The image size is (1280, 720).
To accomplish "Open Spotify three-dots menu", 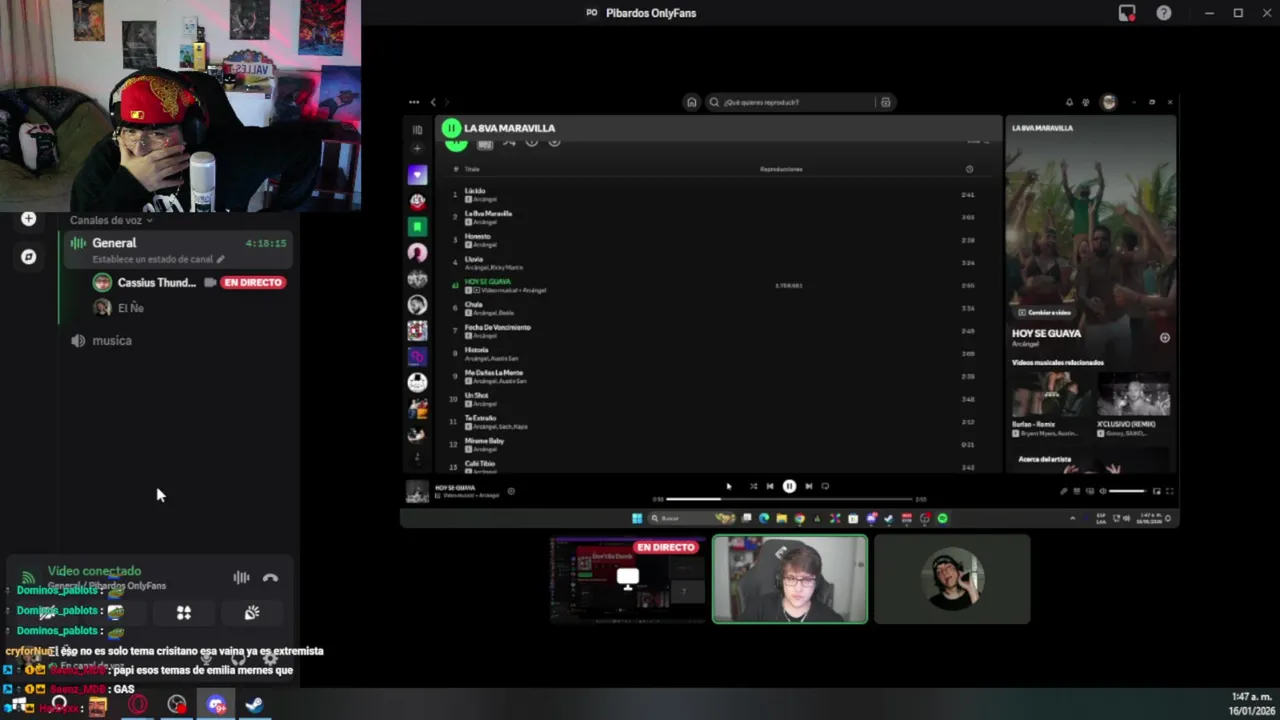I will (414, 102).
